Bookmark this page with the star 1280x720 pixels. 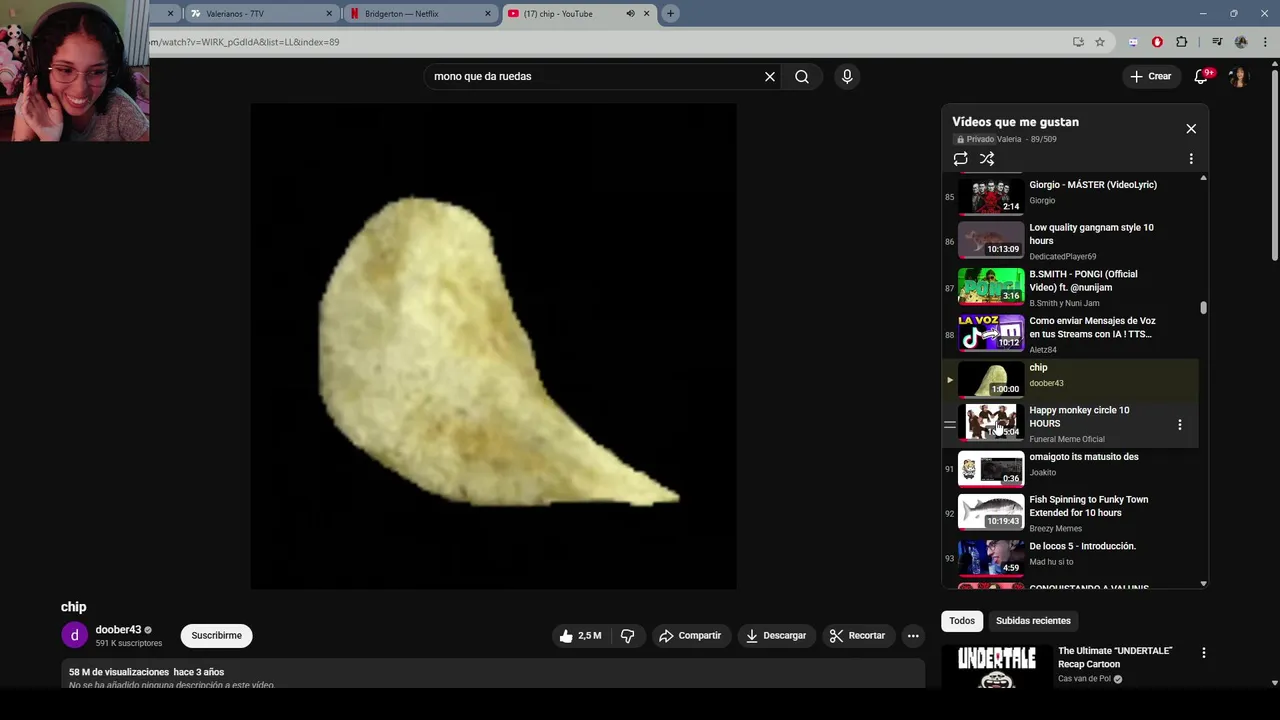coord(1100,42)
